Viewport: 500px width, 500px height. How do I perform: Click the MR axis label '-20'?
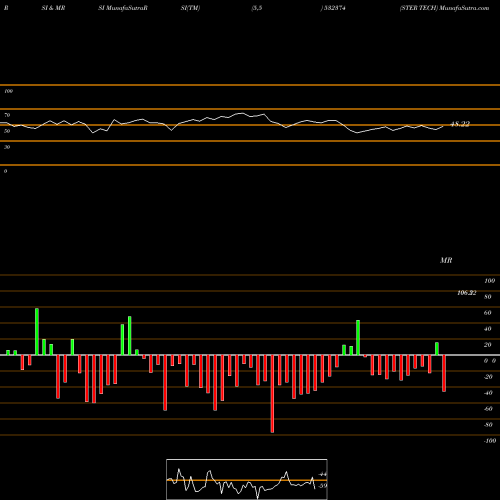pos(488,377)
